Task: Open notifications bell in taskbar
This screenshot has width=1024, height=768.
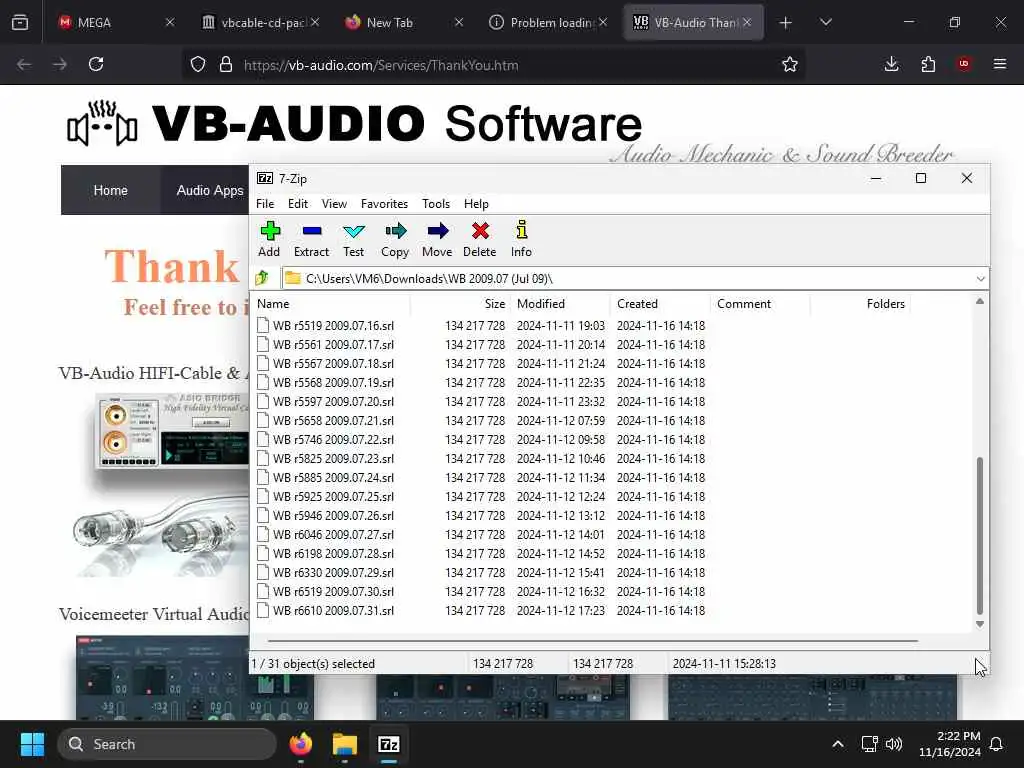Action: [997, 744]
